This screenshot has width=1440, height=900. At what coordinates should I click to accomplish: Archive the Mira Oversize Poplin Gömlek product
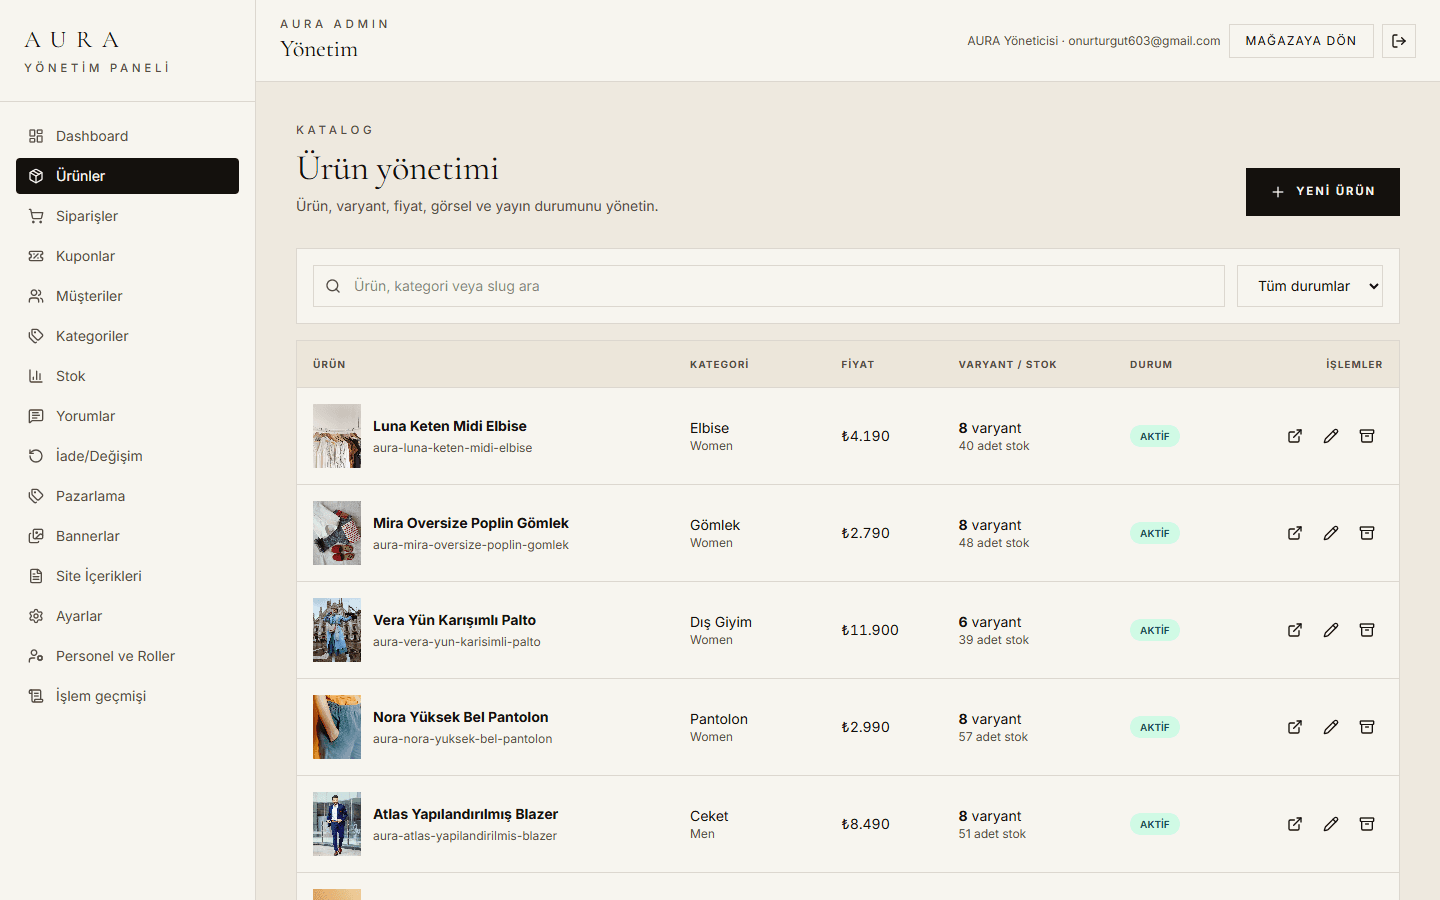(x=1367, y=533)
